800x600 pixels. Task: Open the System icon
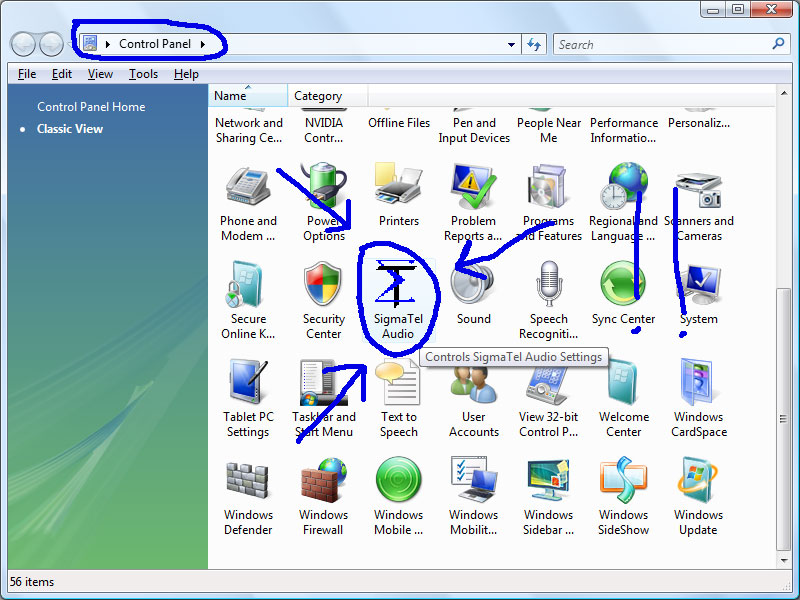tap(698, 294)
